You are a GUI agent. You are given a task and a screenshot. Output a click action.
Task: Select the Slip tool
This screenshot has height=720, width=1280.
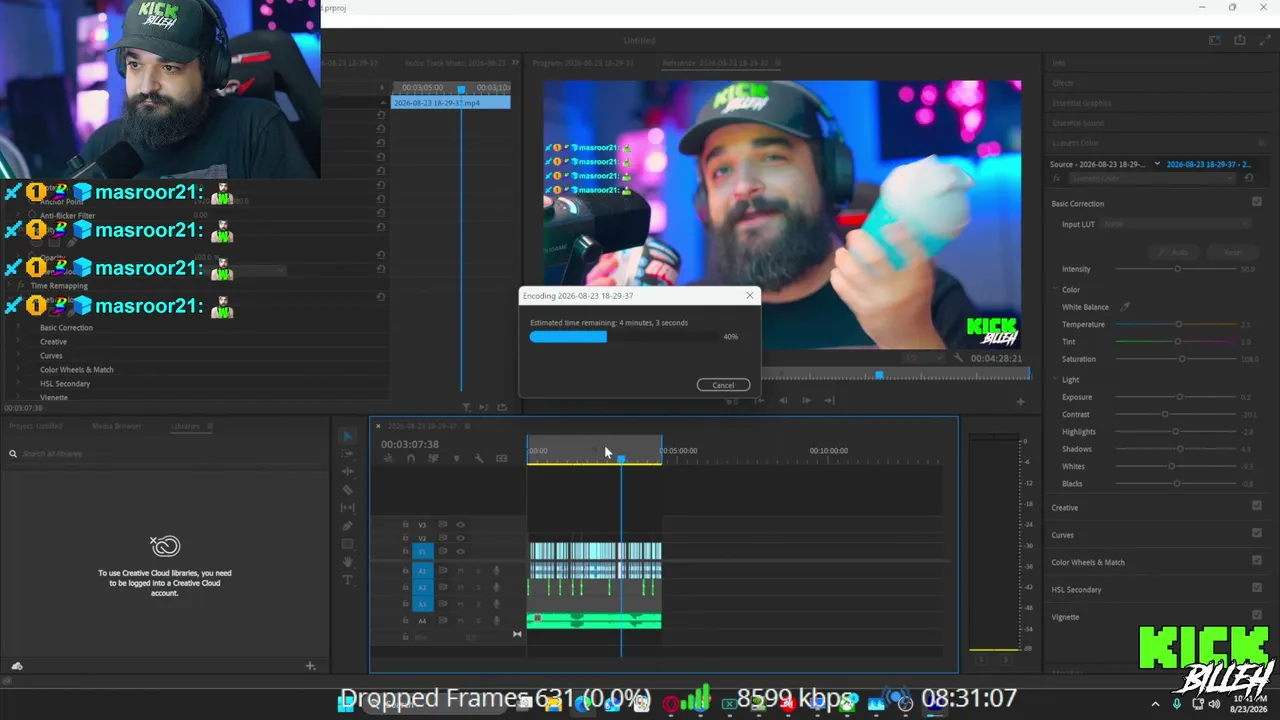[x=347, y=508]
